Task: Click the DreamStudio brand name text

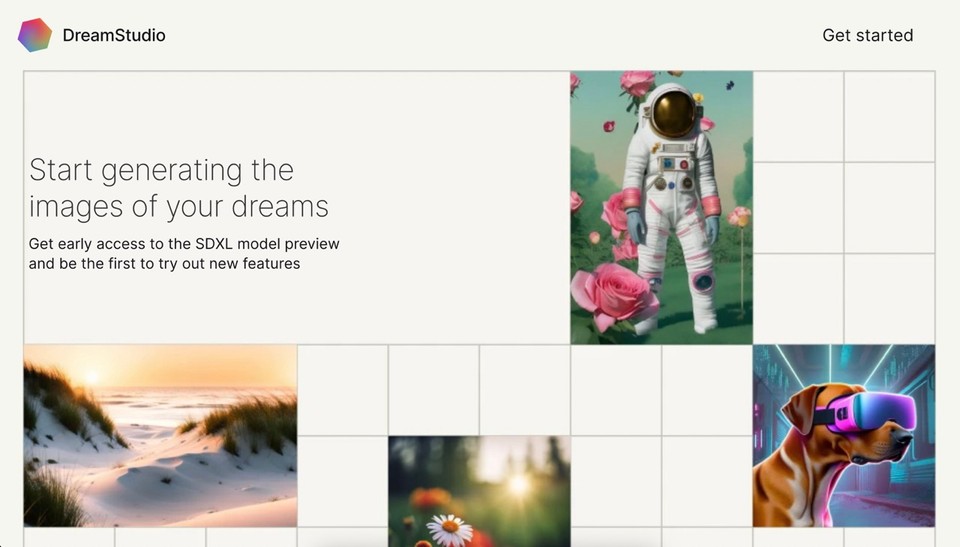Action: point(114,36)
